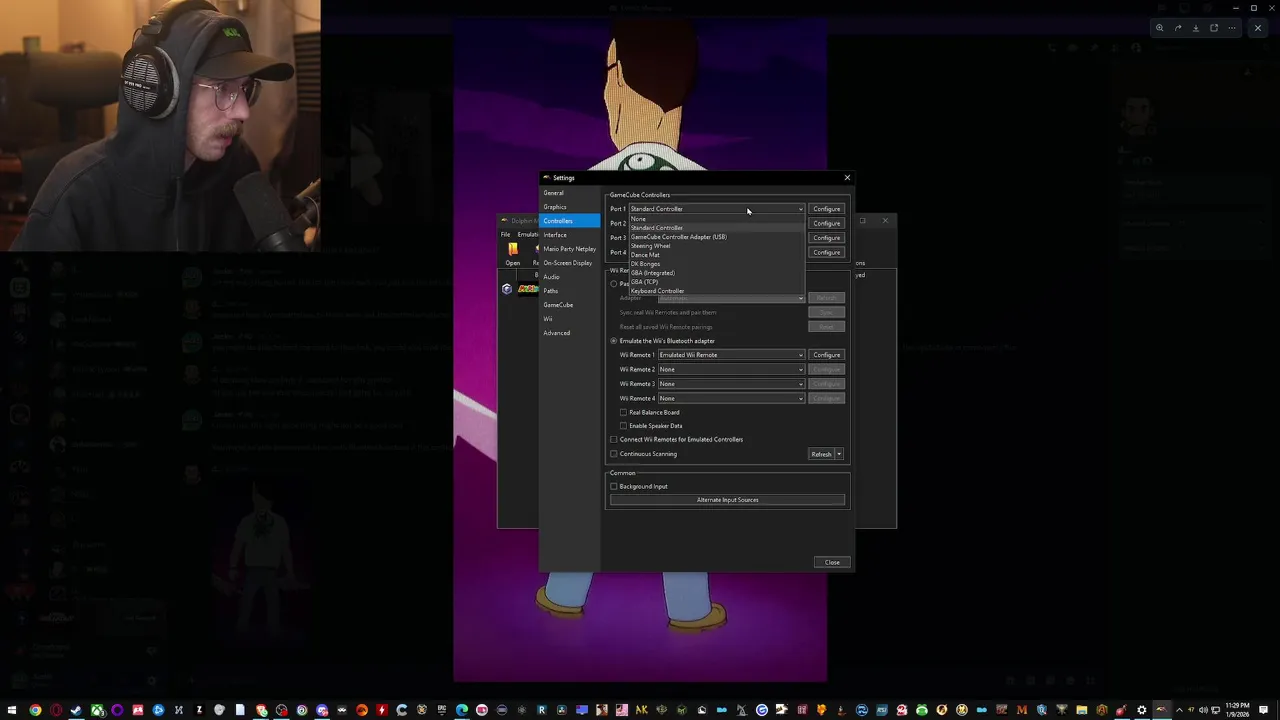Choose GBA (TCP) from the list
This screenshot has height=720, width=1280.
716,282
